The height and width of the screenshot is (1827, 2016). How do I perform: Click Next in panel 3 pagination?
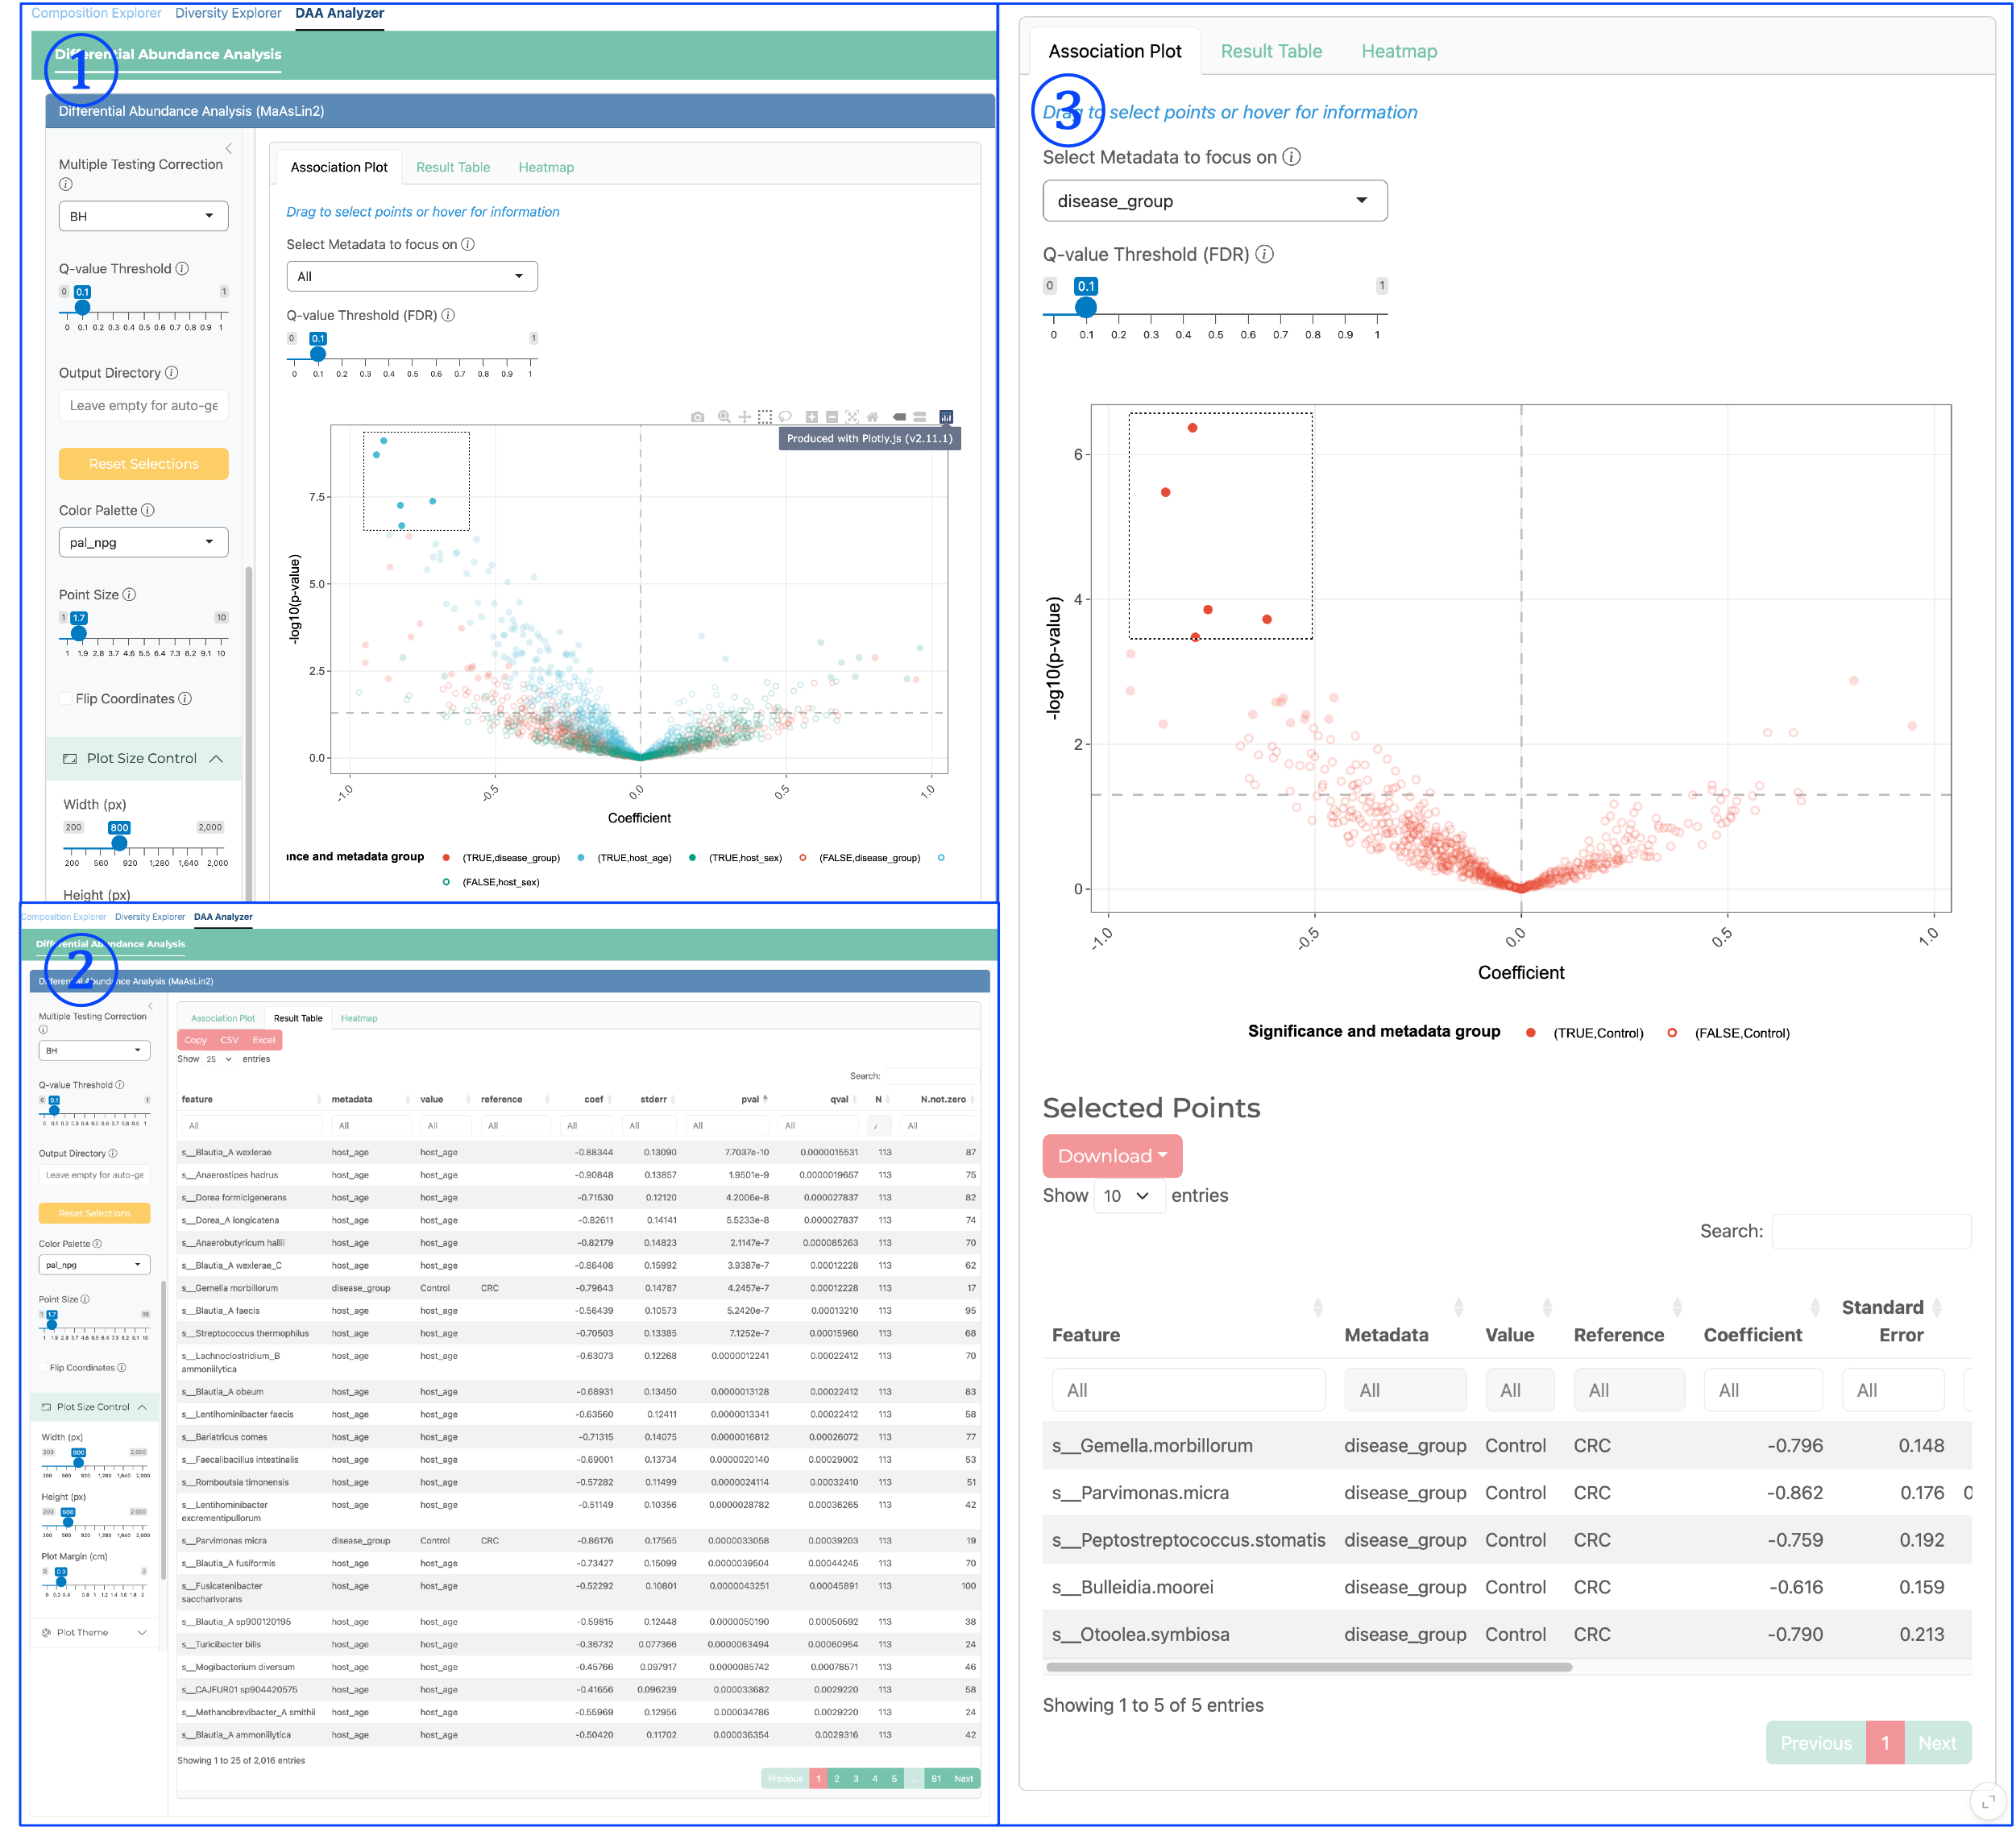1937,1743
